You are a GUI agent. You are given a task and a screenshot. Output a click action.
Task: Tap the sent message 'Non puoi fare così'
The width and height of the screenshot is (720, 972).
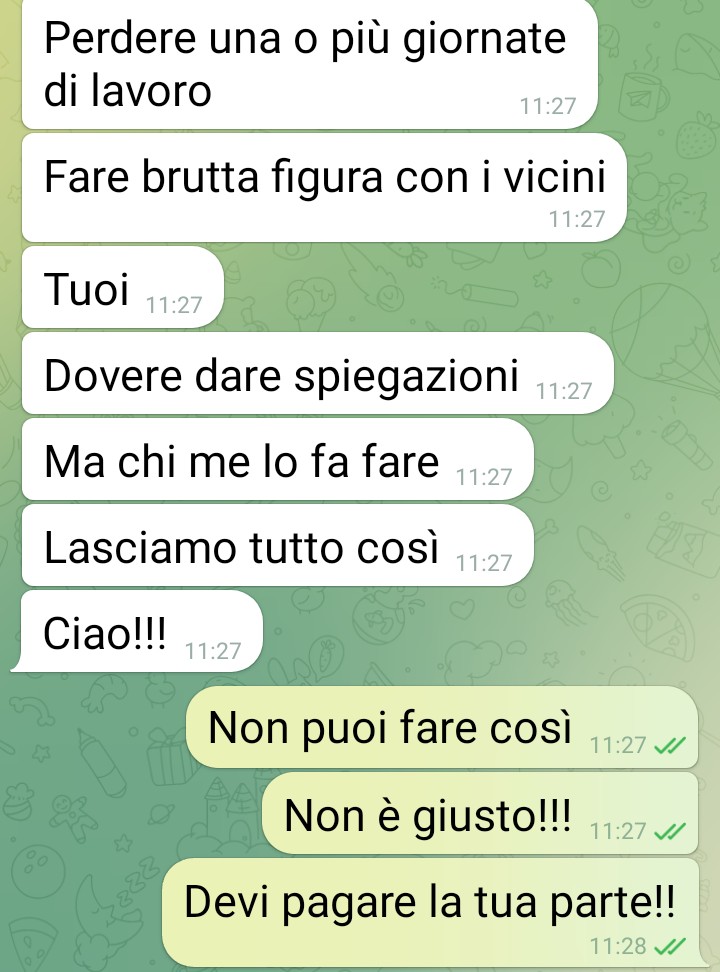(442, 727)
